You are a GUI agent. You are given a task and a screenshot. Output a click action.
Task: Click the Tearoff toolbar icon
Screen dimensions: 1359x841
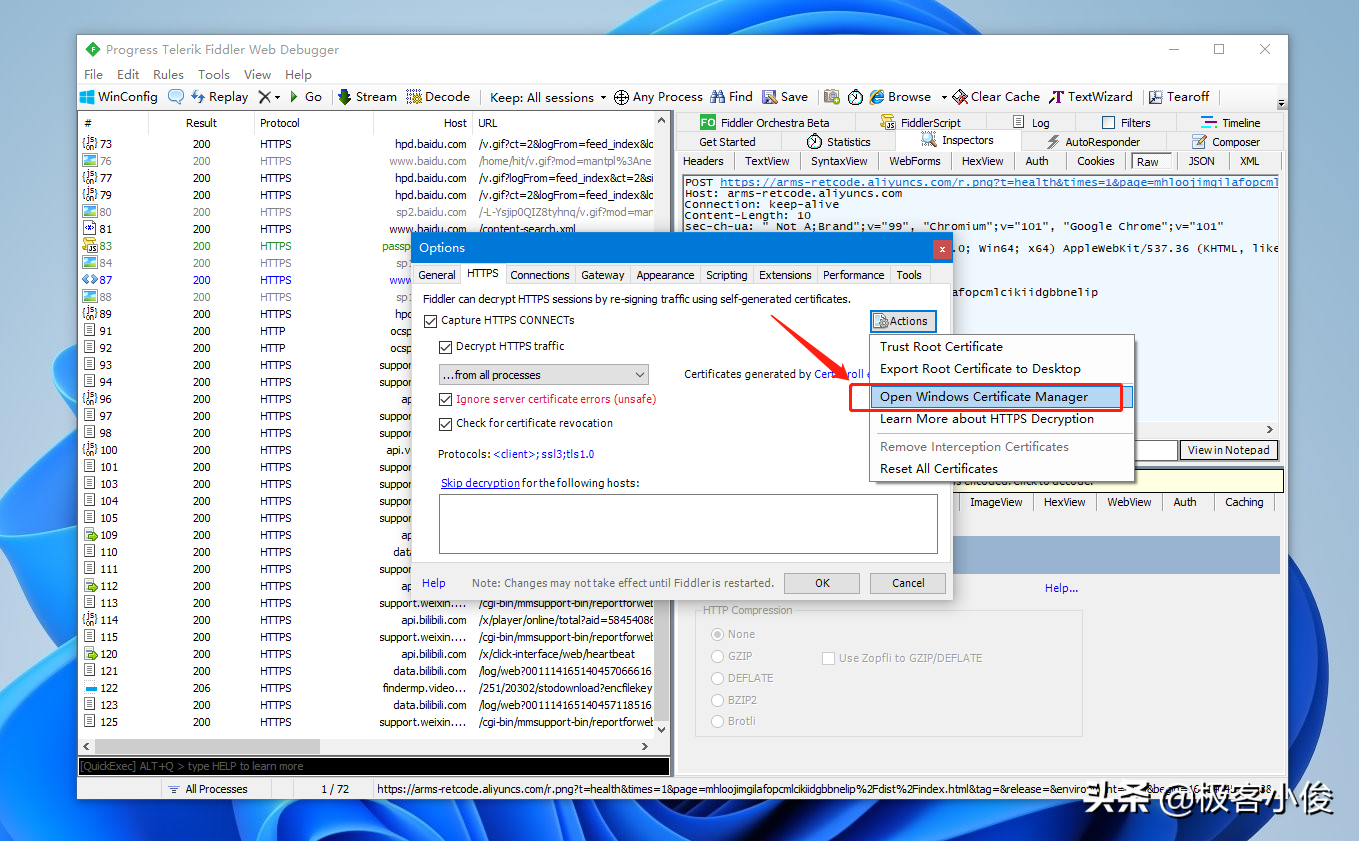point(1155,97)
